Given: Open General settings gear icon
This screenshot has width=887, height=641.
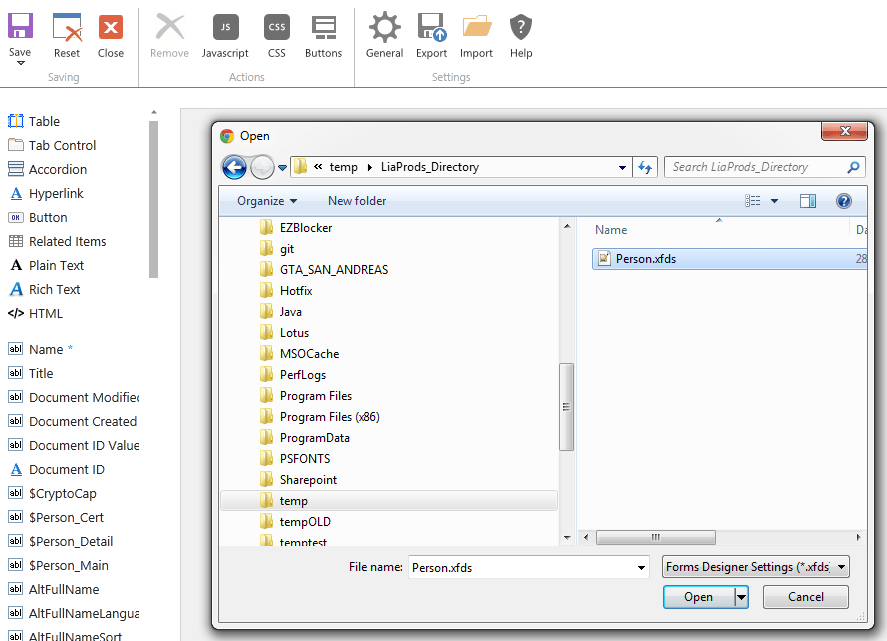Looking at the screenshot, I should [385, 27].
